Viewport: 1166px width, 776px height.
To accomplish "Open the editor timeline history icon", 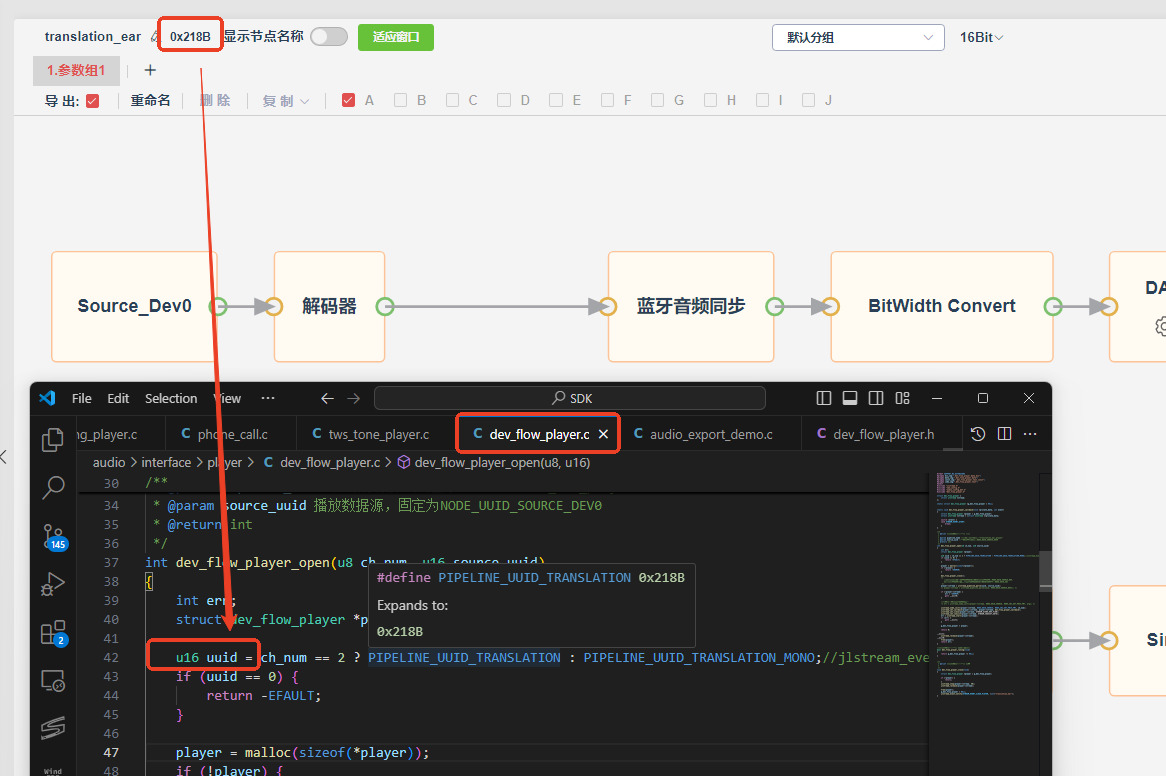I will 978,434.
